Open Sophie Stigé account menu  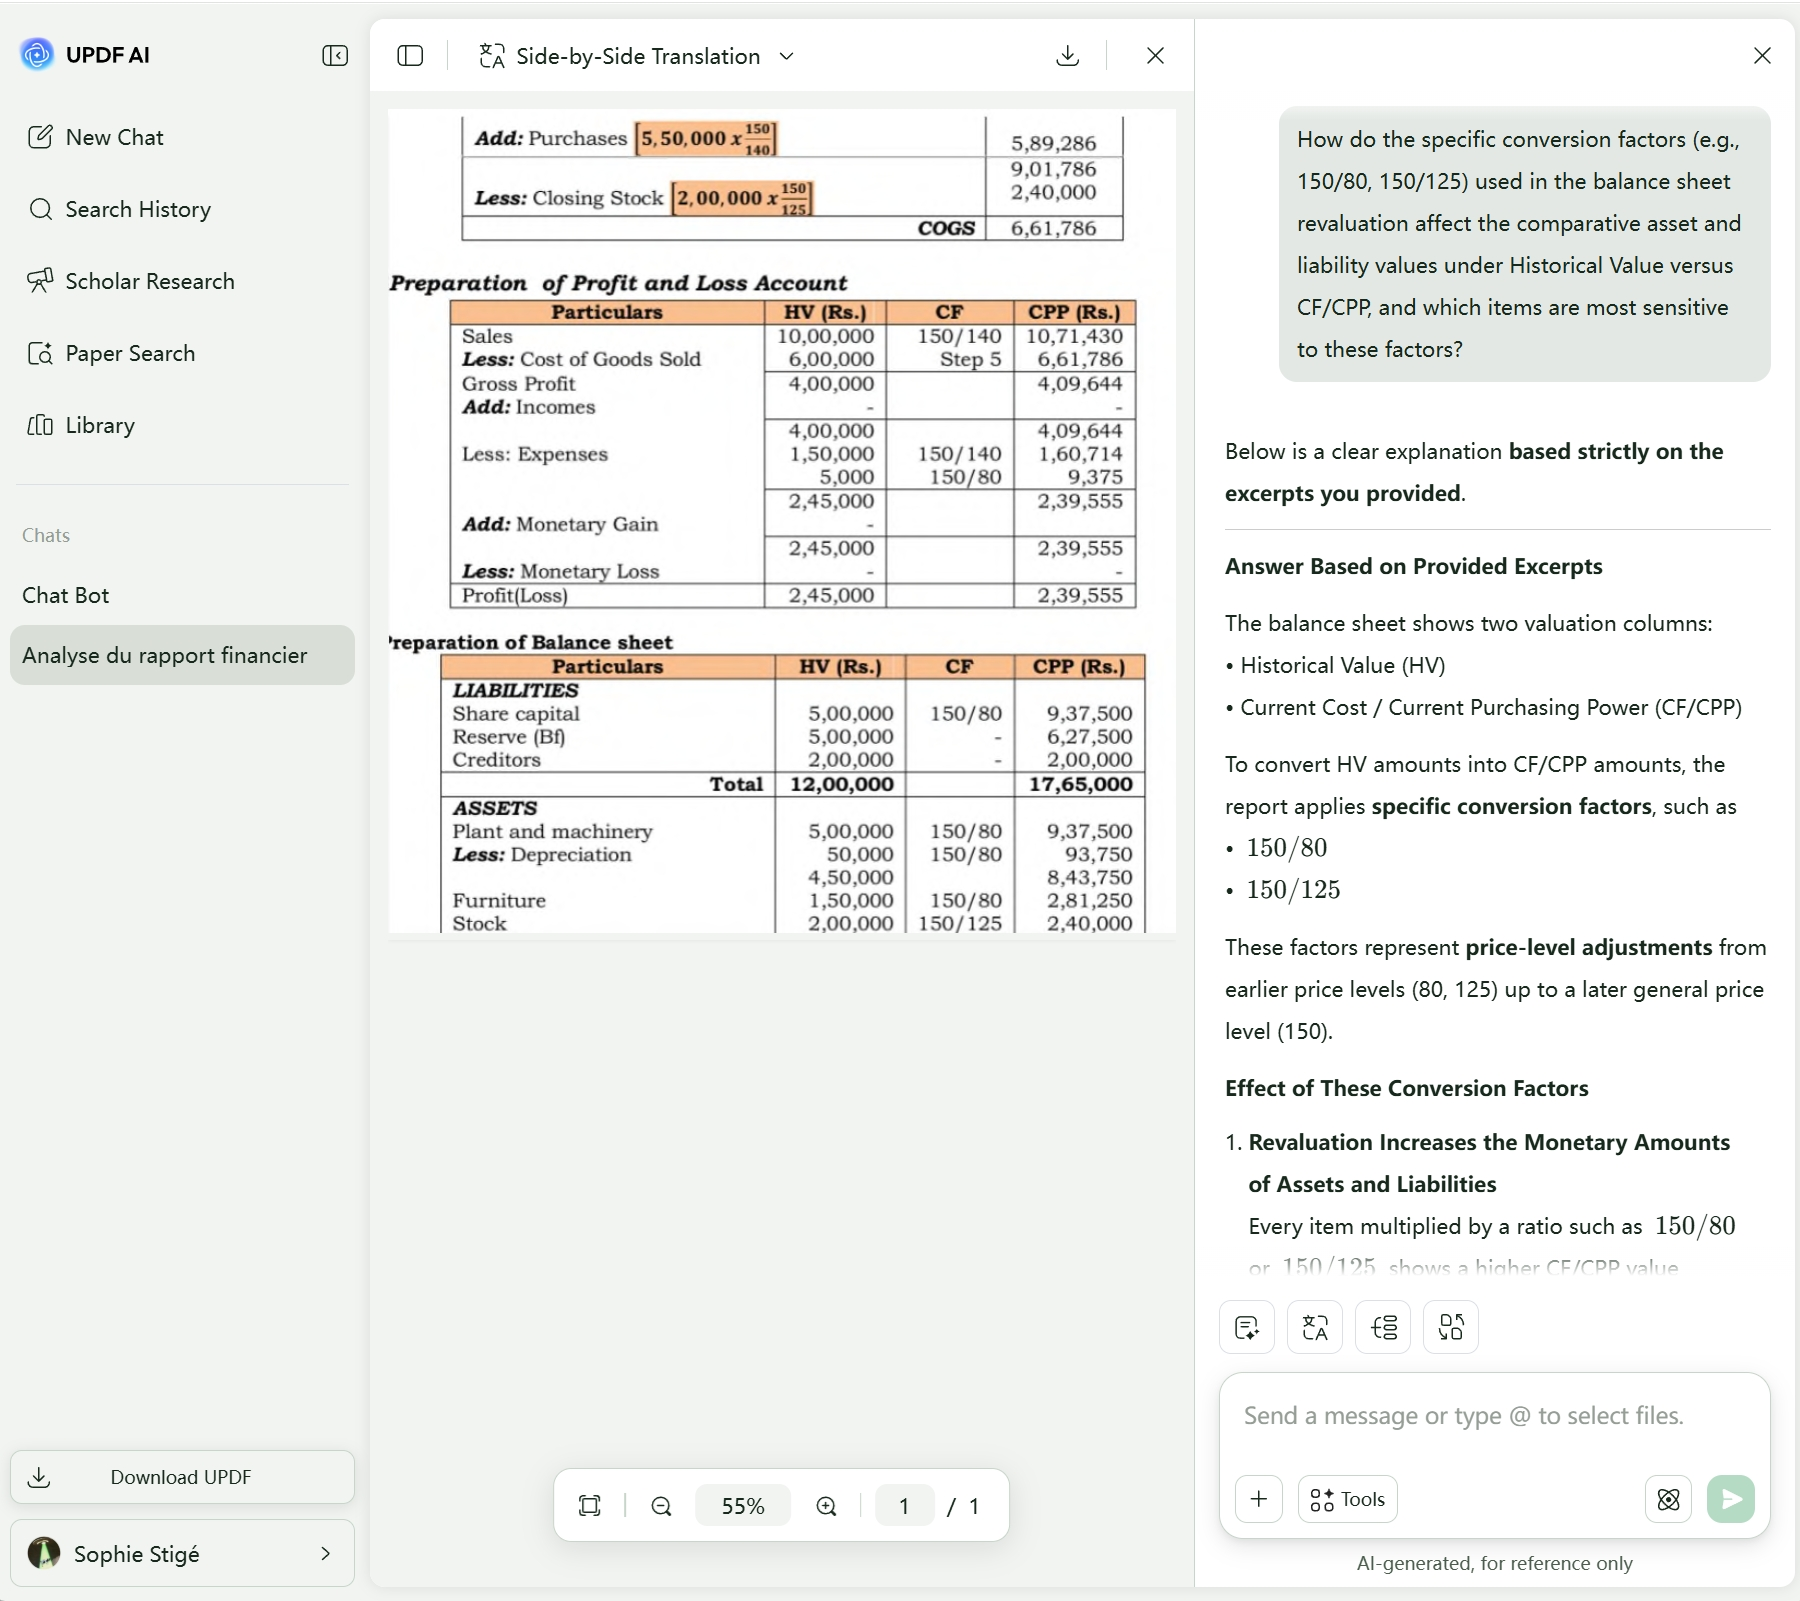(x=182, y=1553)
